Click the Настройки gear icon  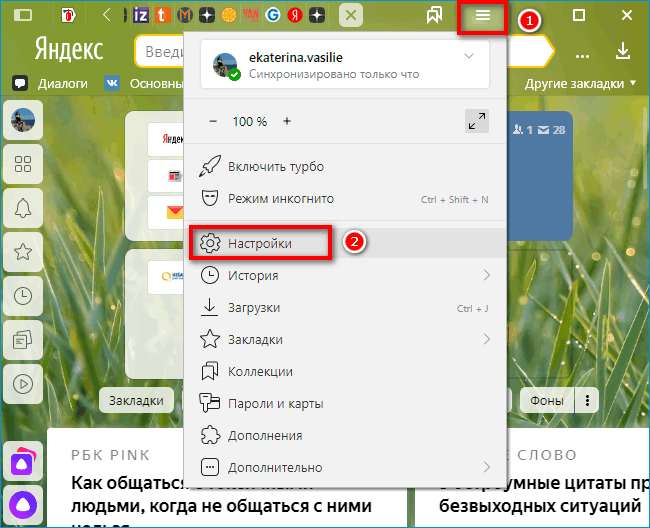pos(210,243)
